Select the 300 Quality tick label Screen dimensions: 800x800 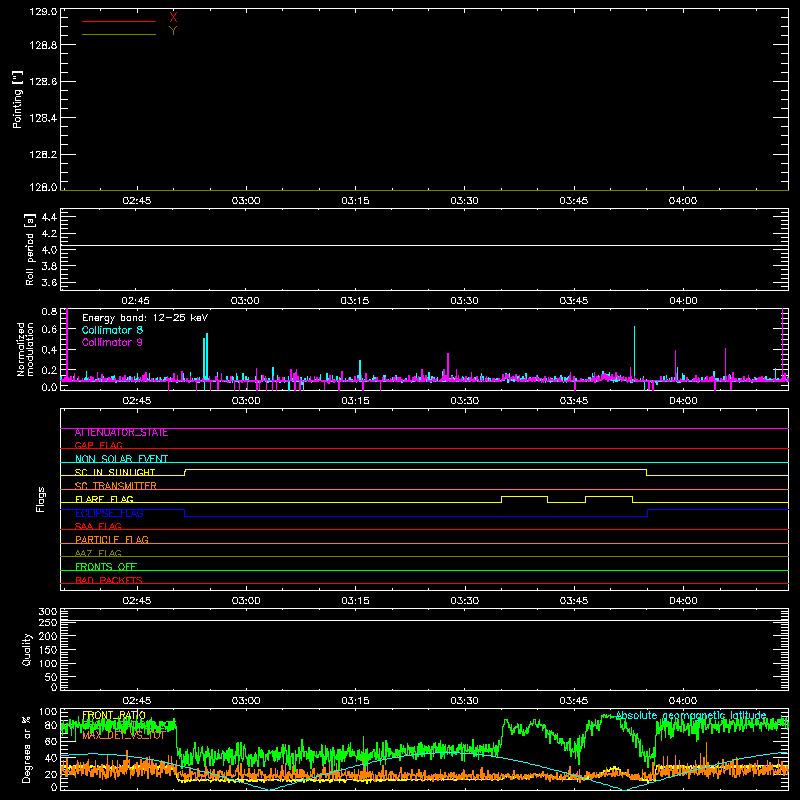[48, 611]
